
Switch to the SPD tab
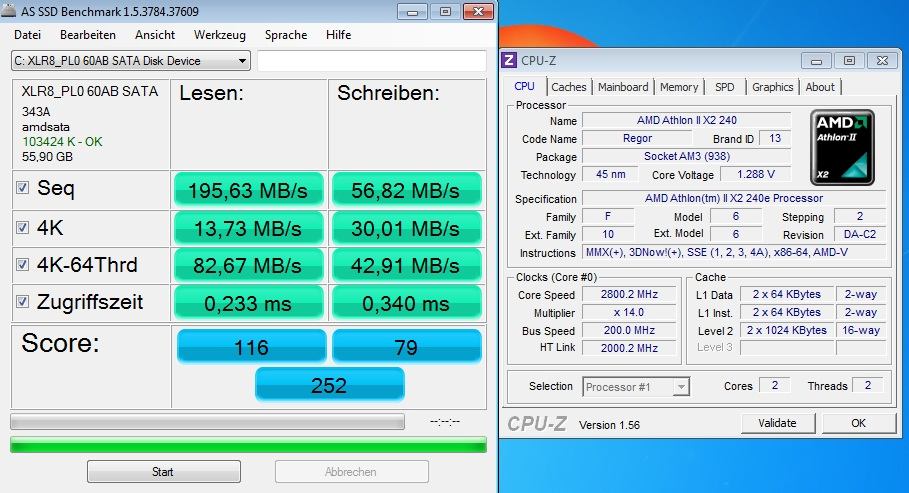pyautogui.click(x=725, y=87)
